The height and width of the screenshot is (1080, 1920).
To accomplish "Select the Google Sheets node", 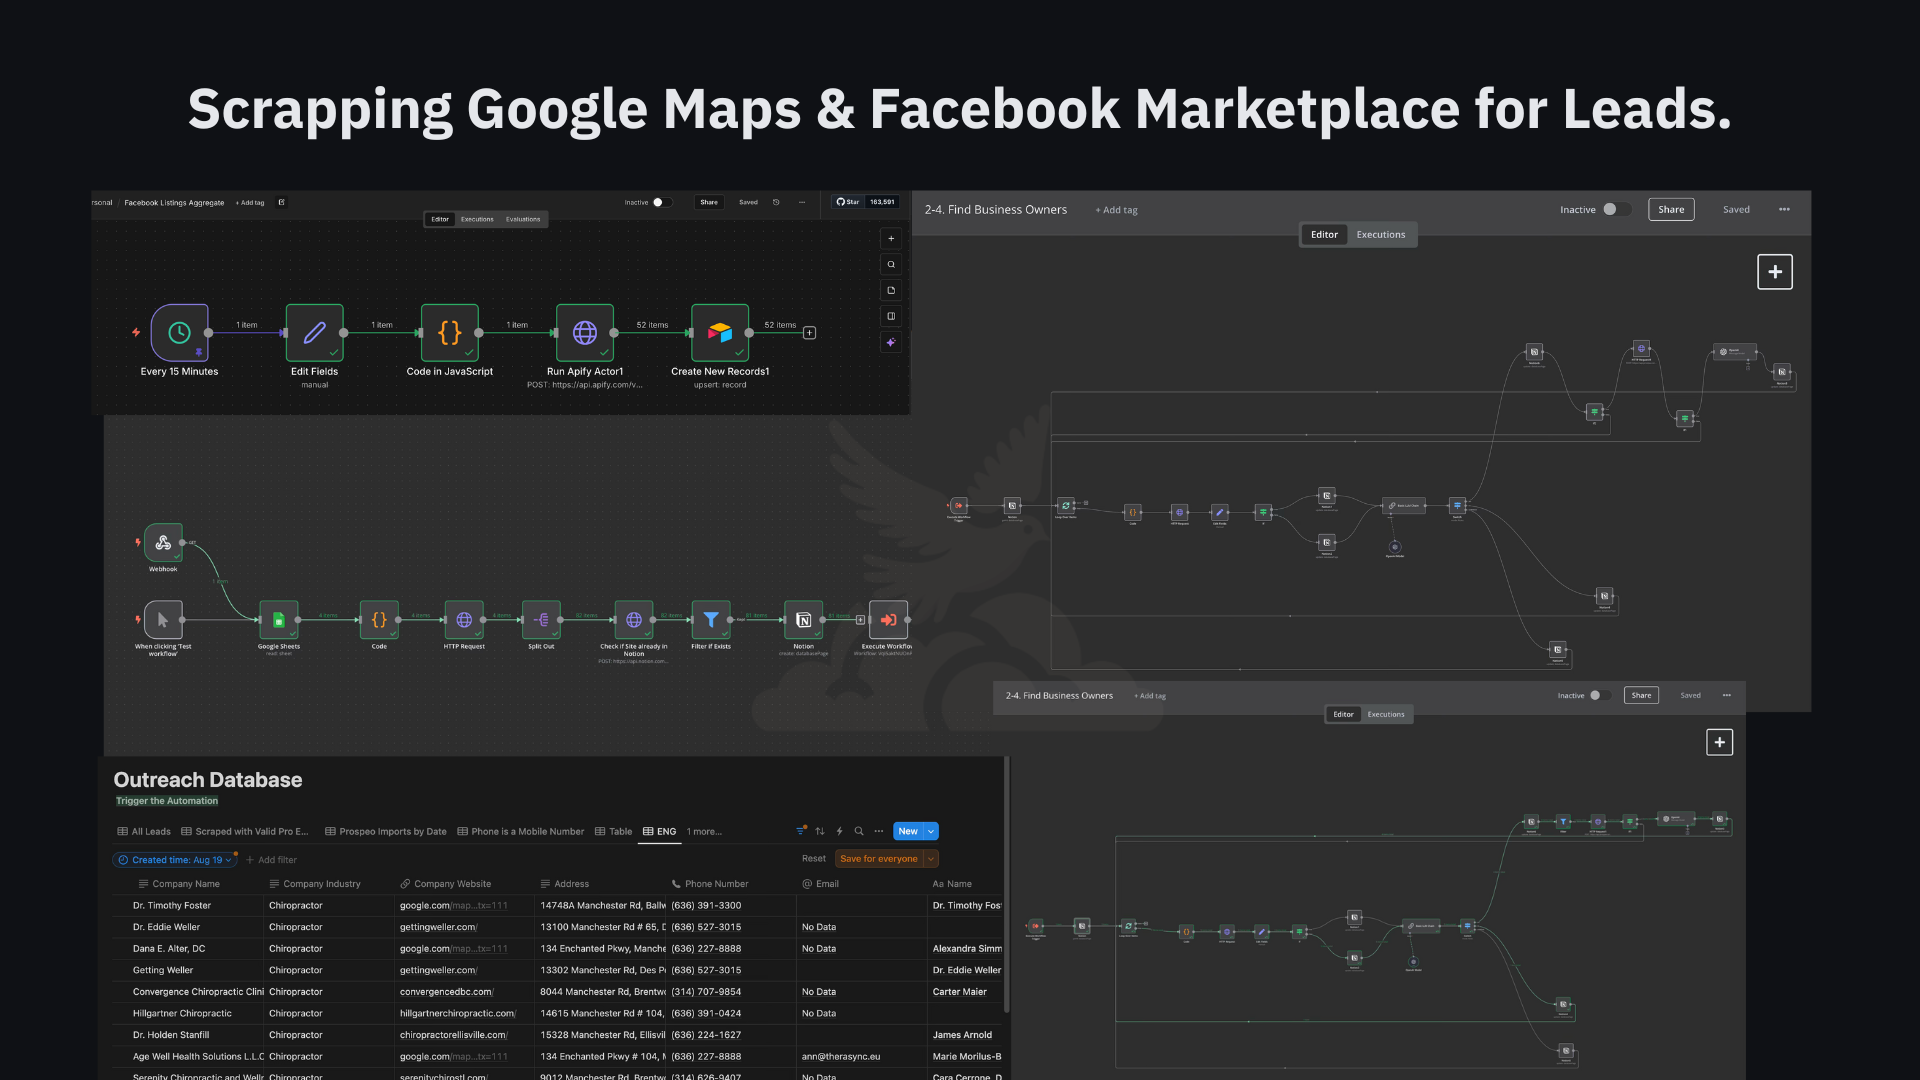I will [279, 620].
